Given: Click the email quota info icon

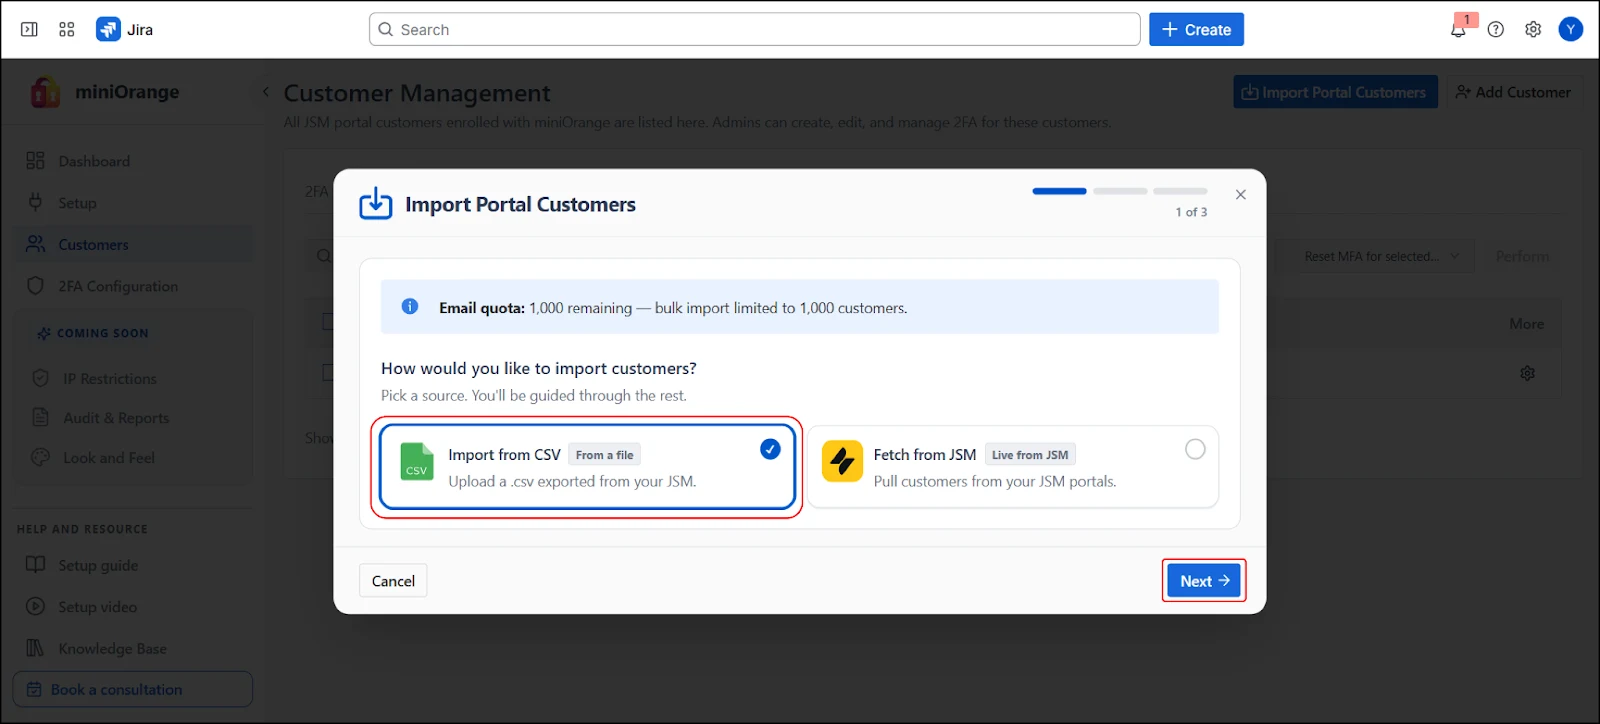Looking at the screenshot, I should (x=410, y=307).
